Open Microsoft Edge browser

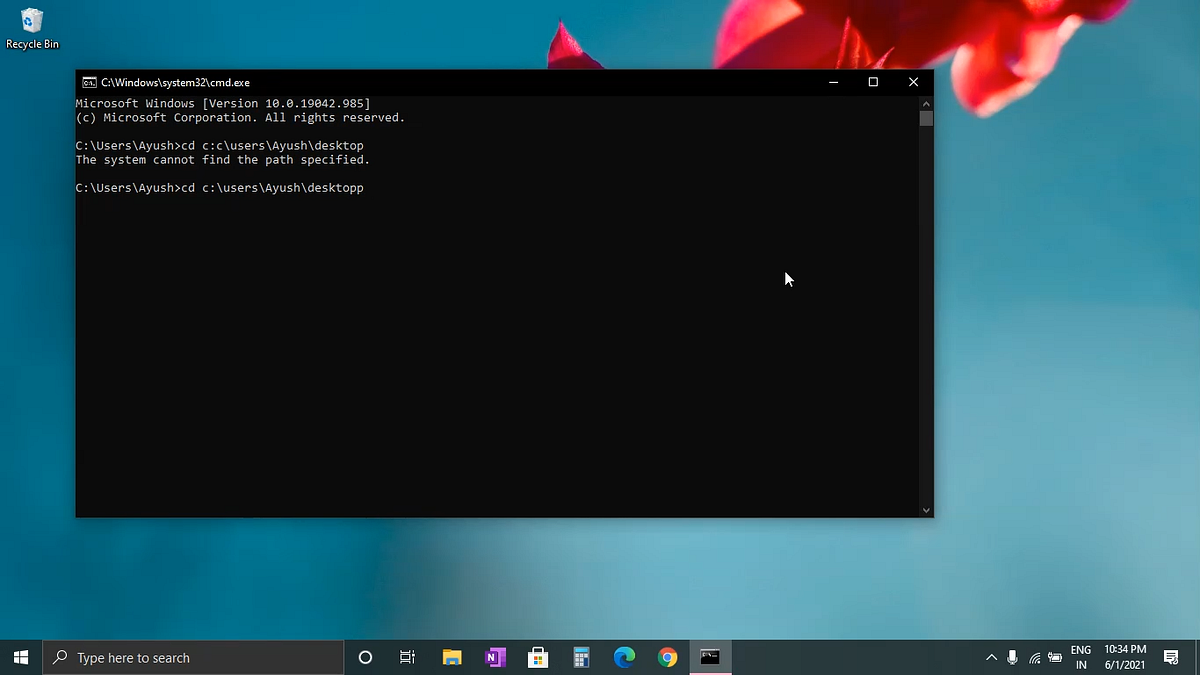(624, 657)
